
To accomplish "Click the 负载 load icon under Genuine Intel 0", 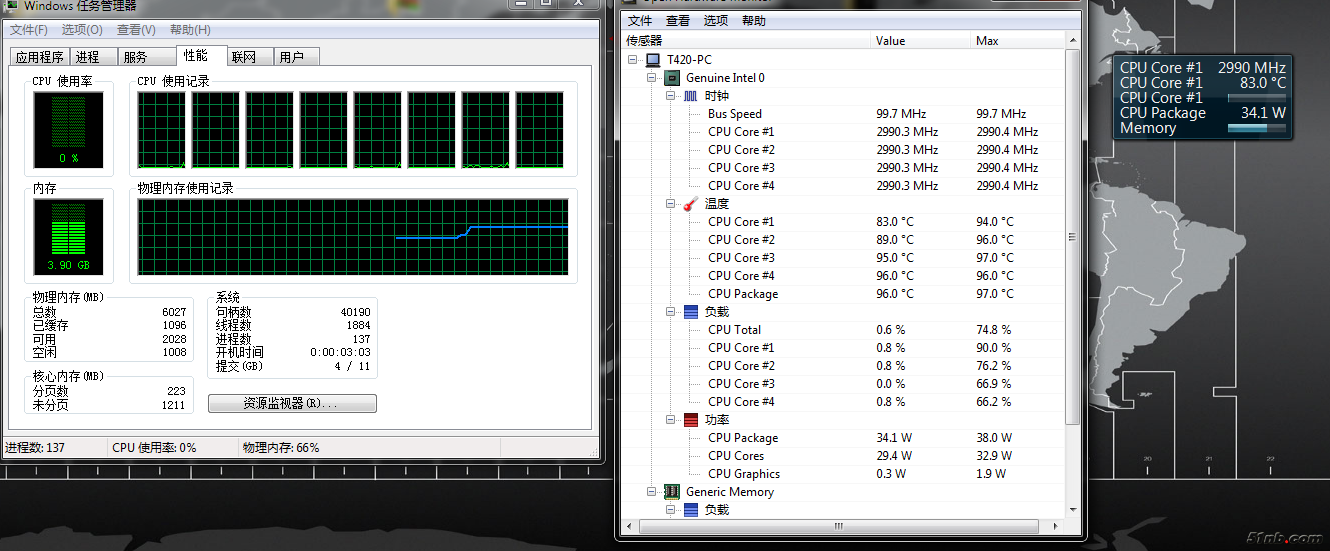I will (691, 312).
